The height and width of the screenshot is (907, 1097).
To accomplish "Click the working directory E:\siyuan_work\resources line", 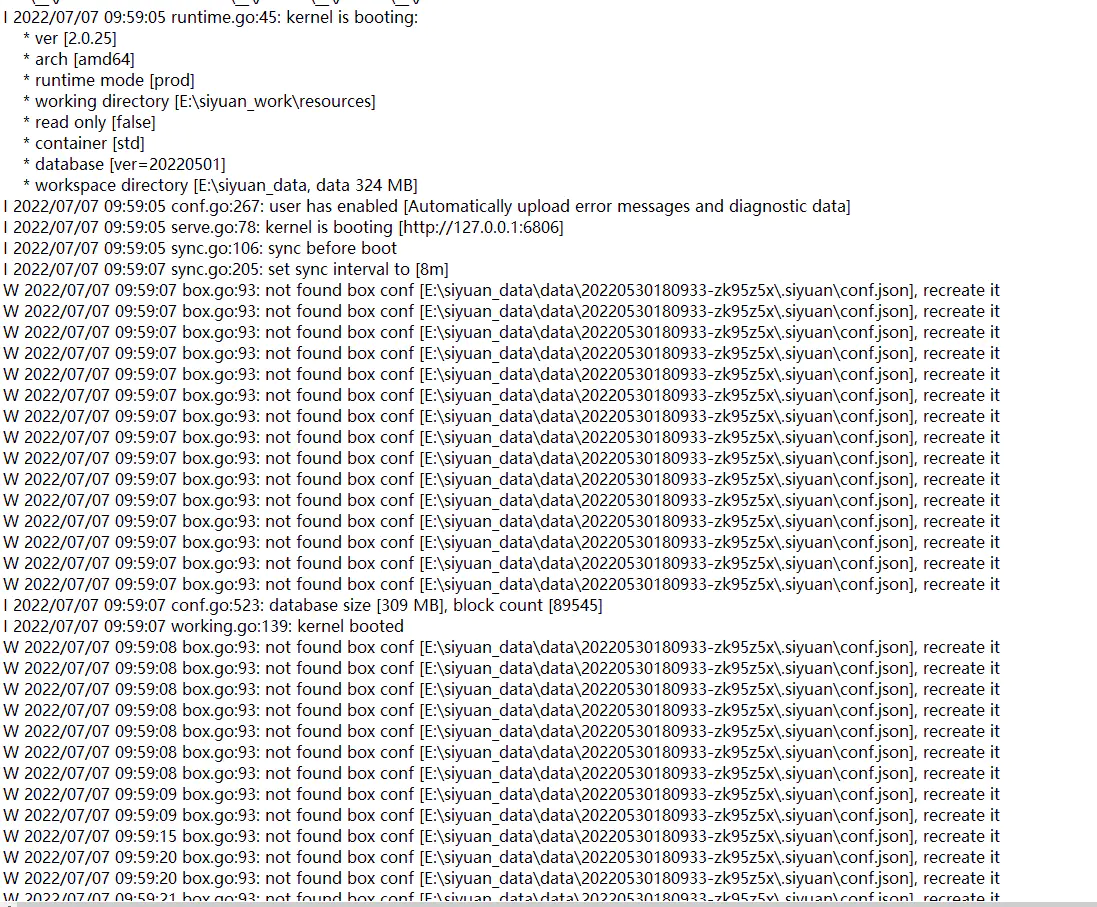I will click(x=199, y=101).
